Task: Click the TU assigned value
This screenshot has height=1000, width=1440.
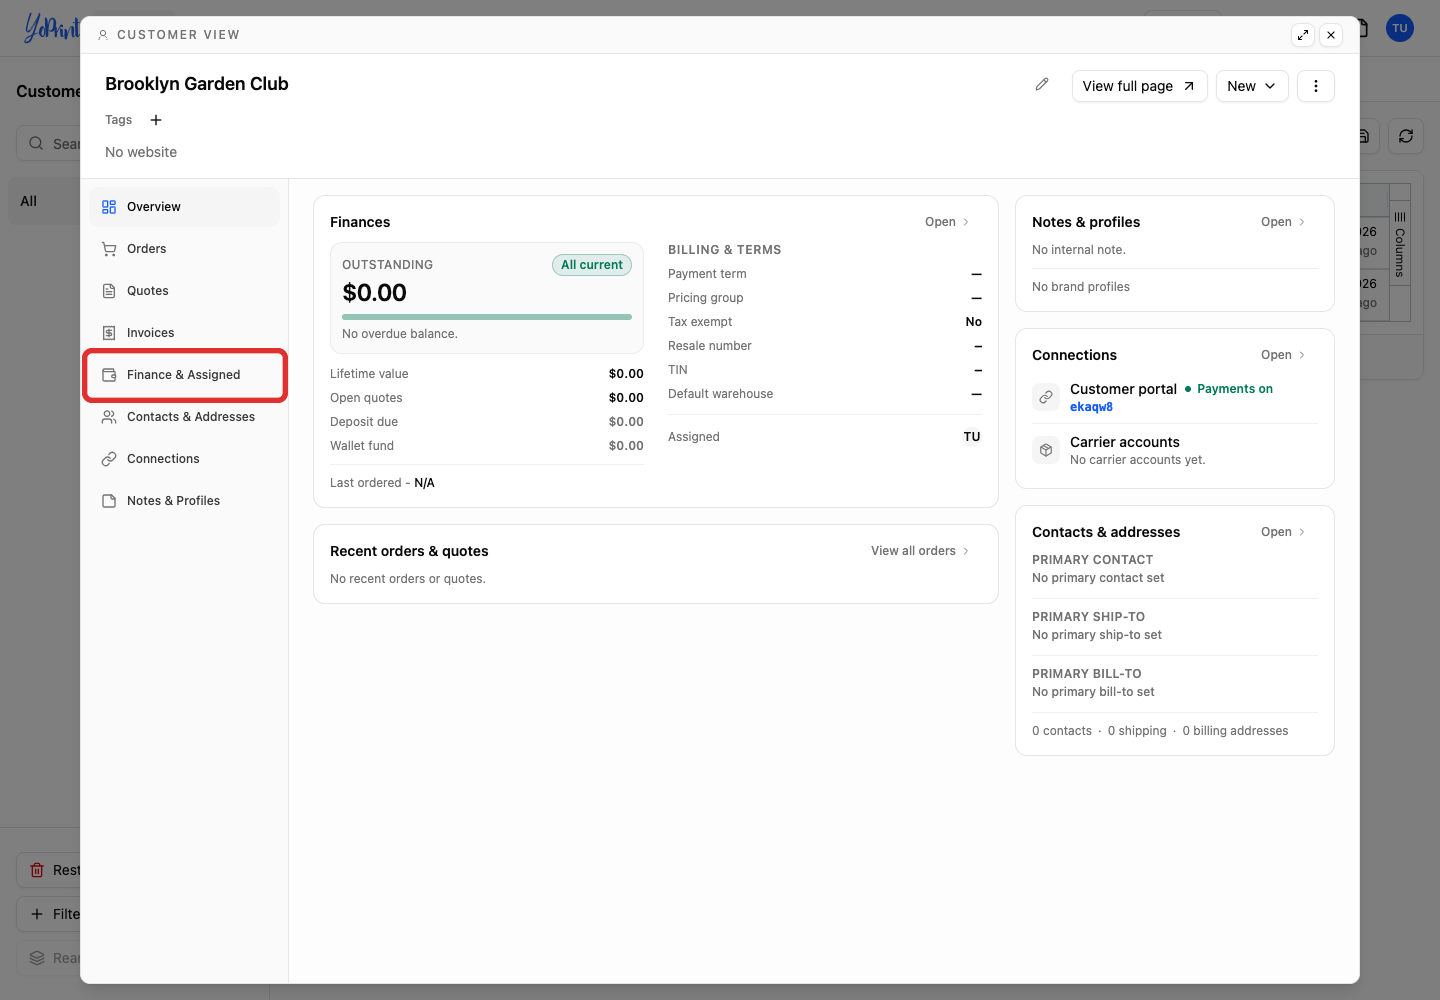Action: (972, 437)
